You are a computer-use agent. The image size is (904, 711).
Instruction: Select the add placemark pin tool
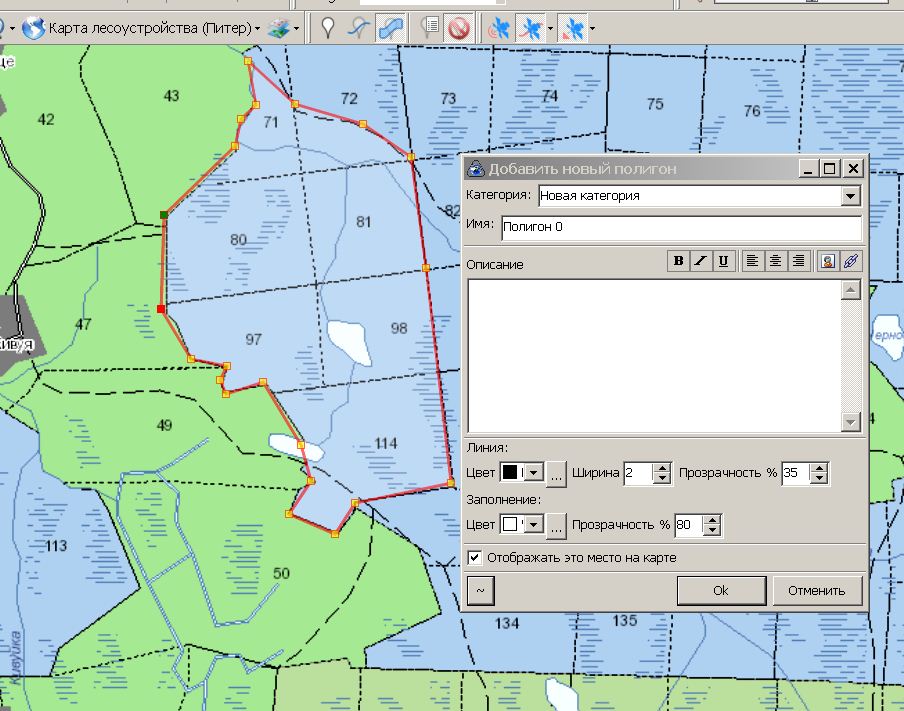[x=327, y=29]
